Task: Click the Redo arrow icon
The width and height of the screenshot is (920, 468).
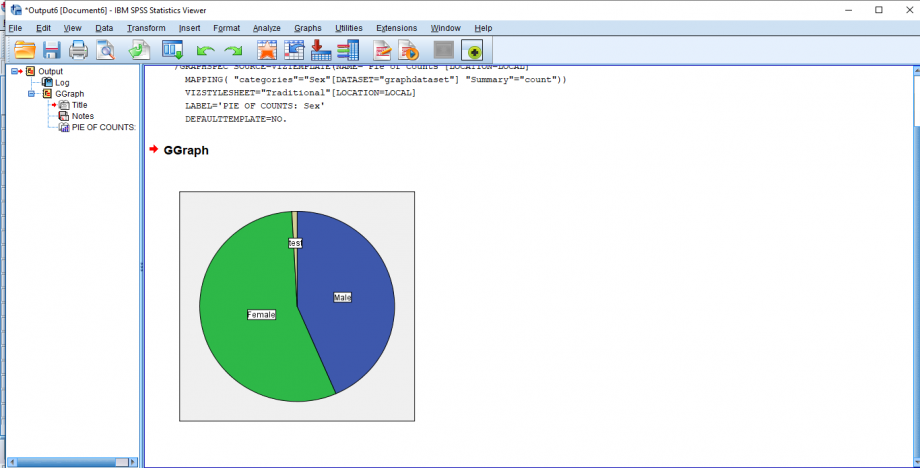Action: tap(233, 50)
